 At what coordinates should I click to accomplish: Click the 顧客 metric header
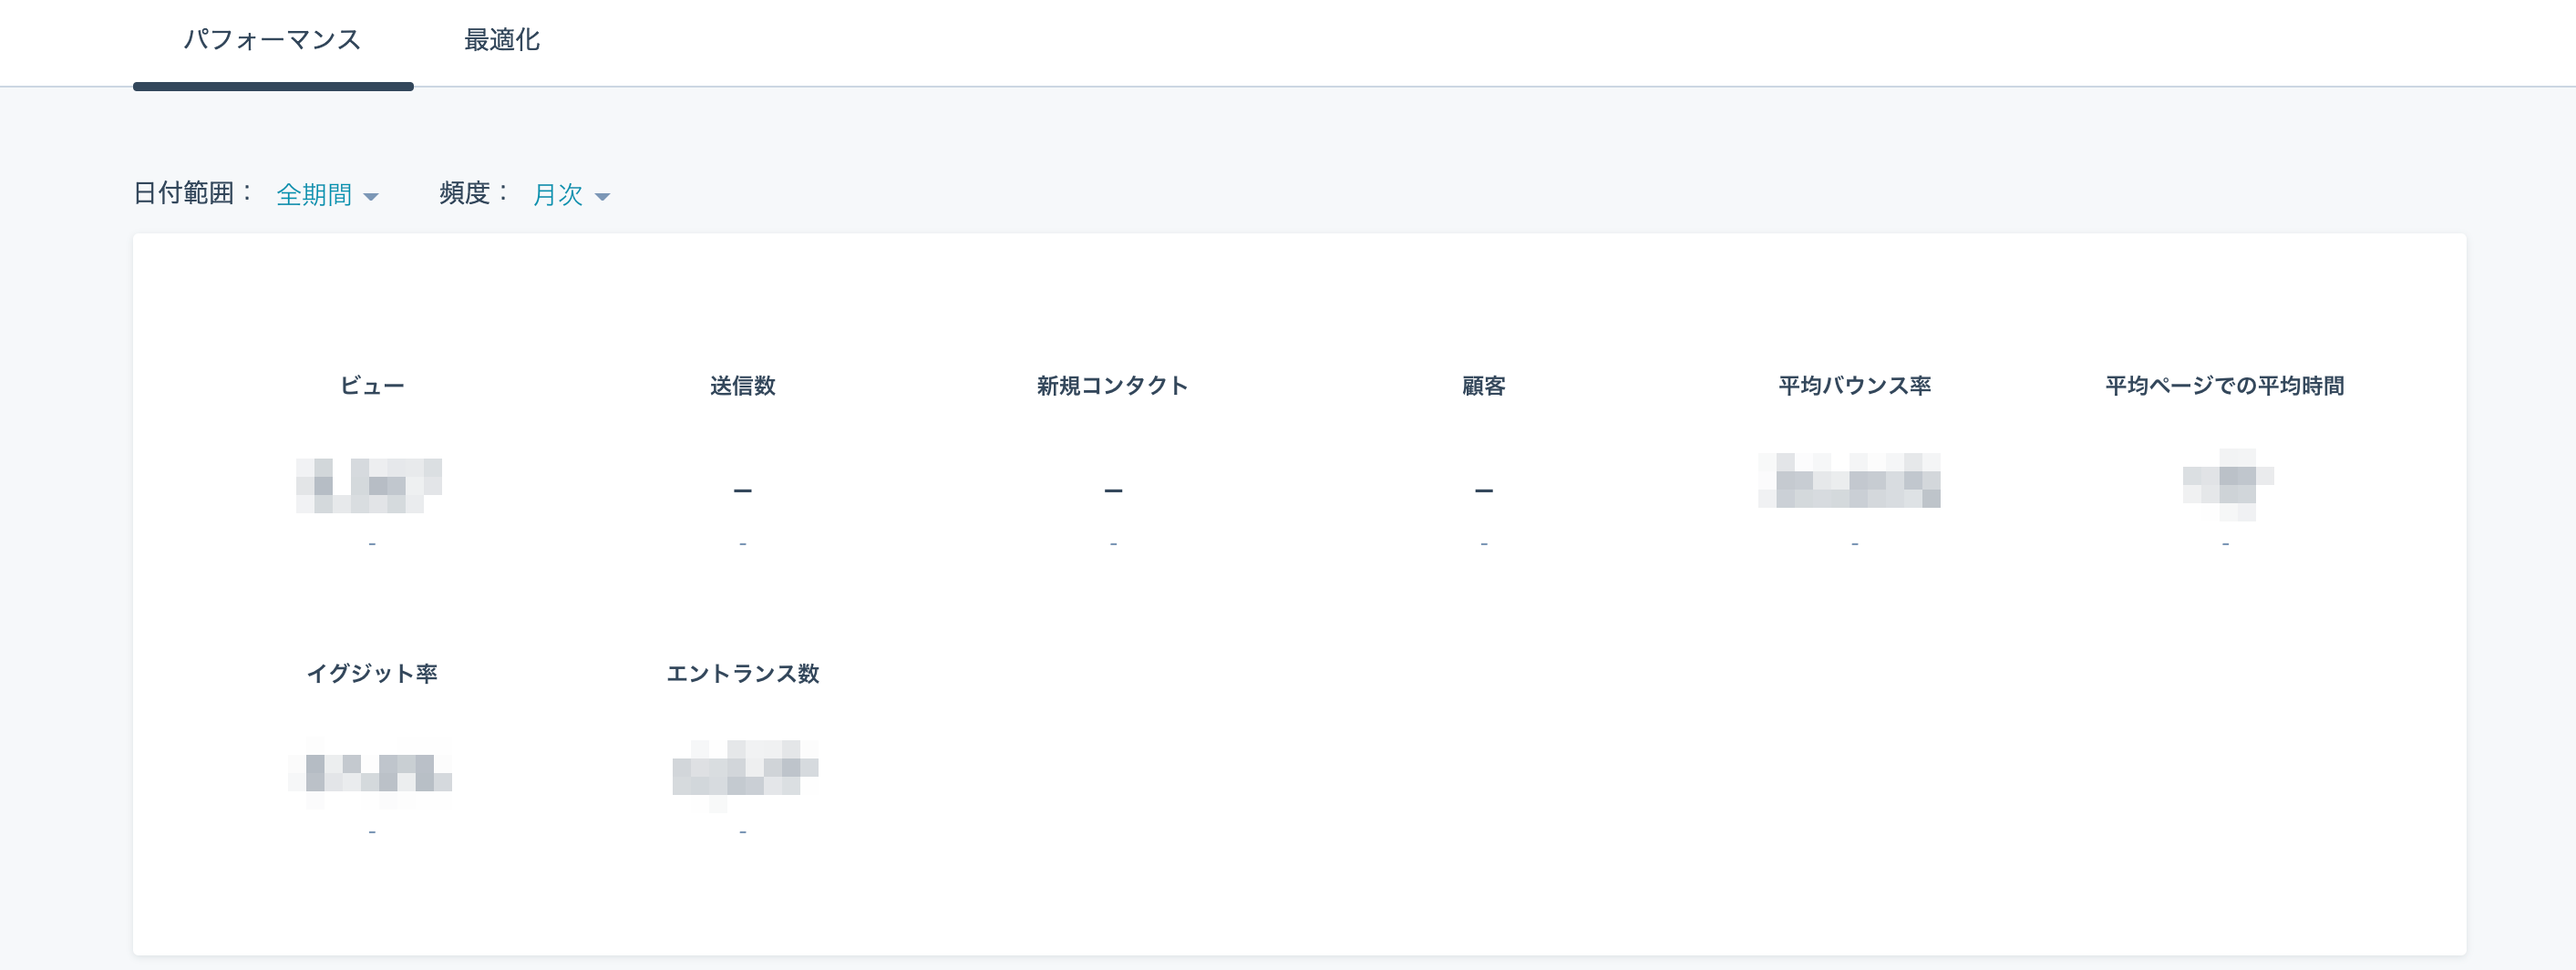click(1484, 385)
